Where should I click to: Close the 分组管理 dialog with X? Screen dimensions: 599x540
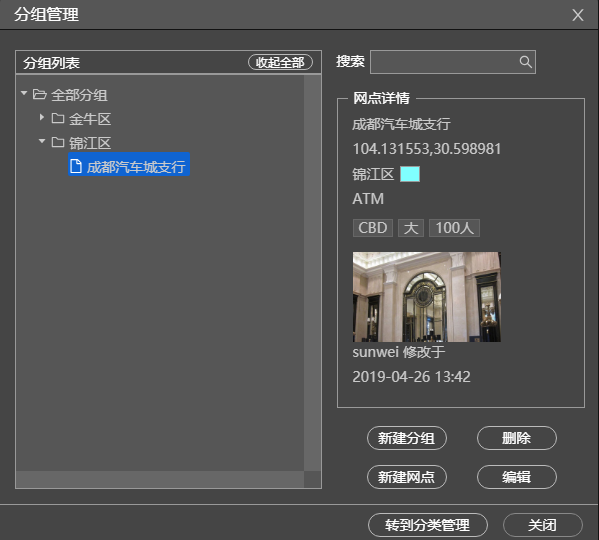coord(578,15)
